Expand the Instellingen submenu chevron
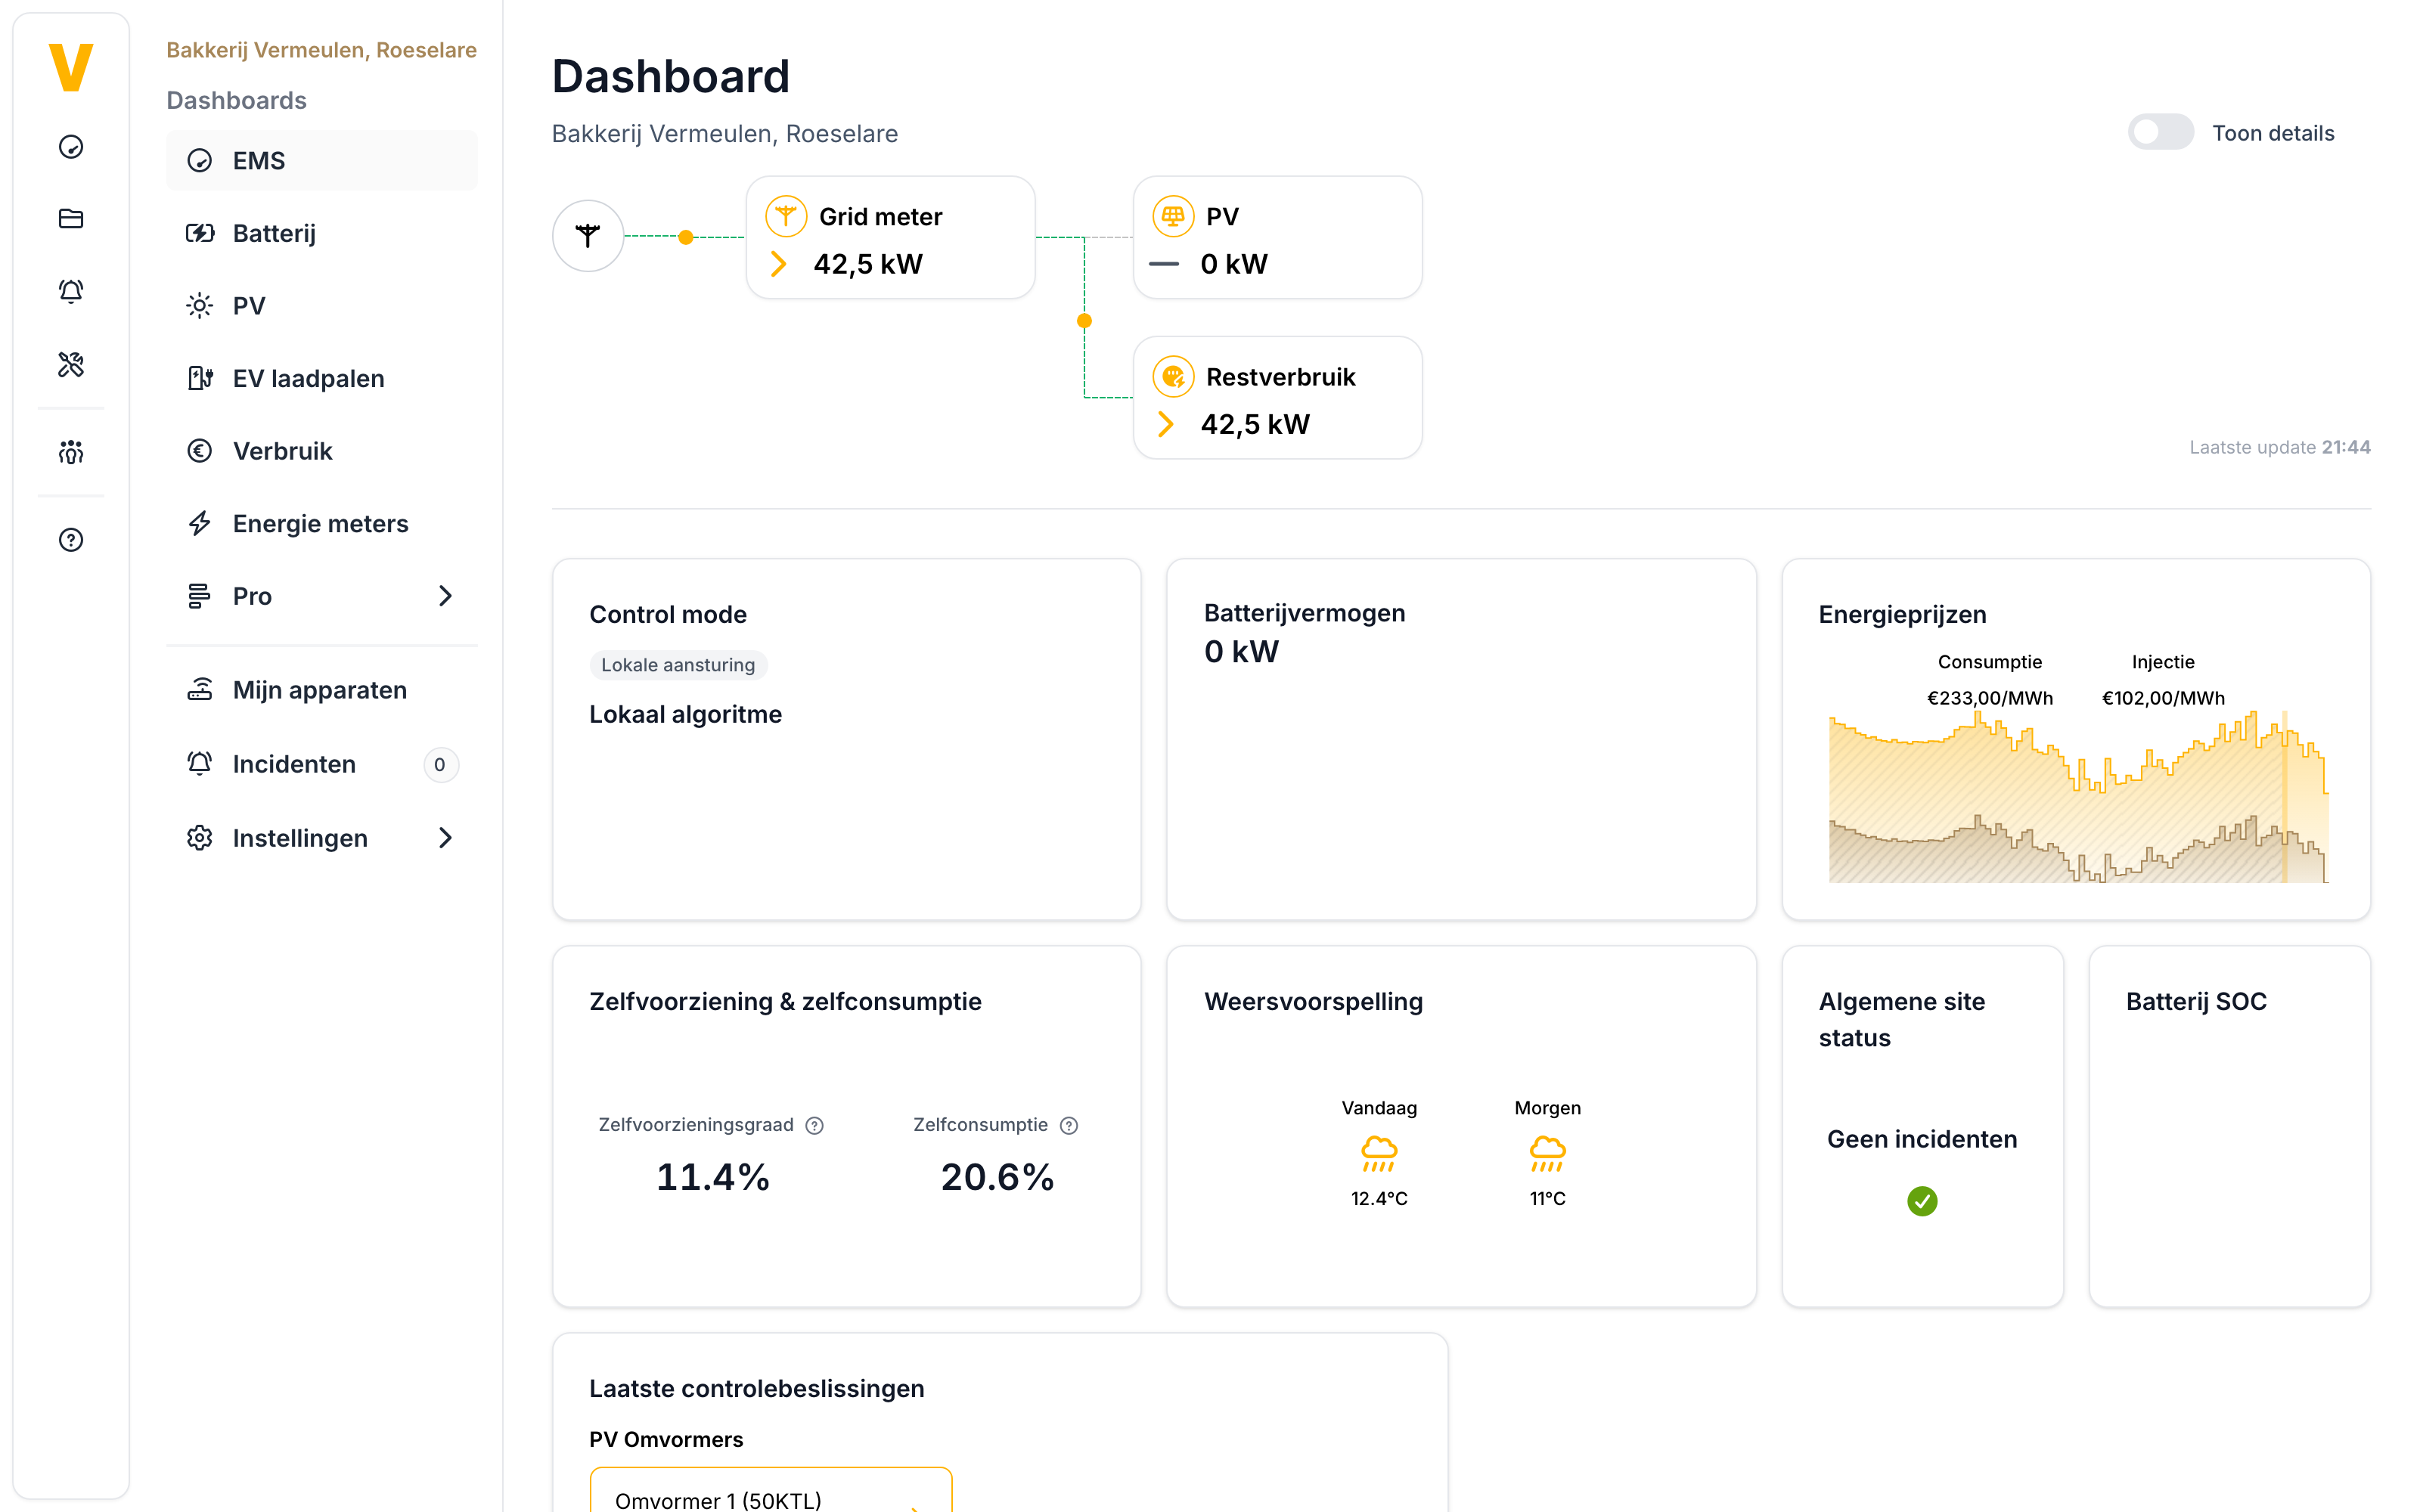The width and height of the screenshot is (2420, 1512). pyautogui.click(x=445, y=838)
